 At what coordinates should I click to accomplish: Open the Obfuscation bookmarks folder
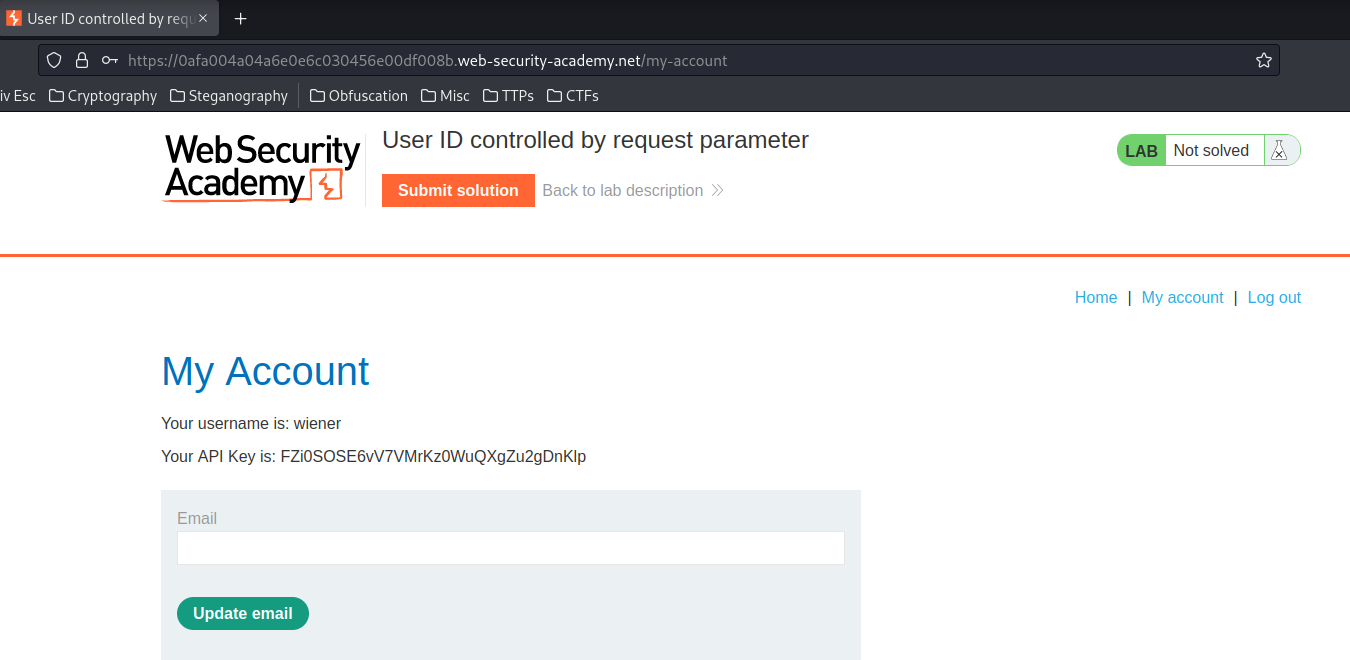pyautogui.click(x=359, y=96)
